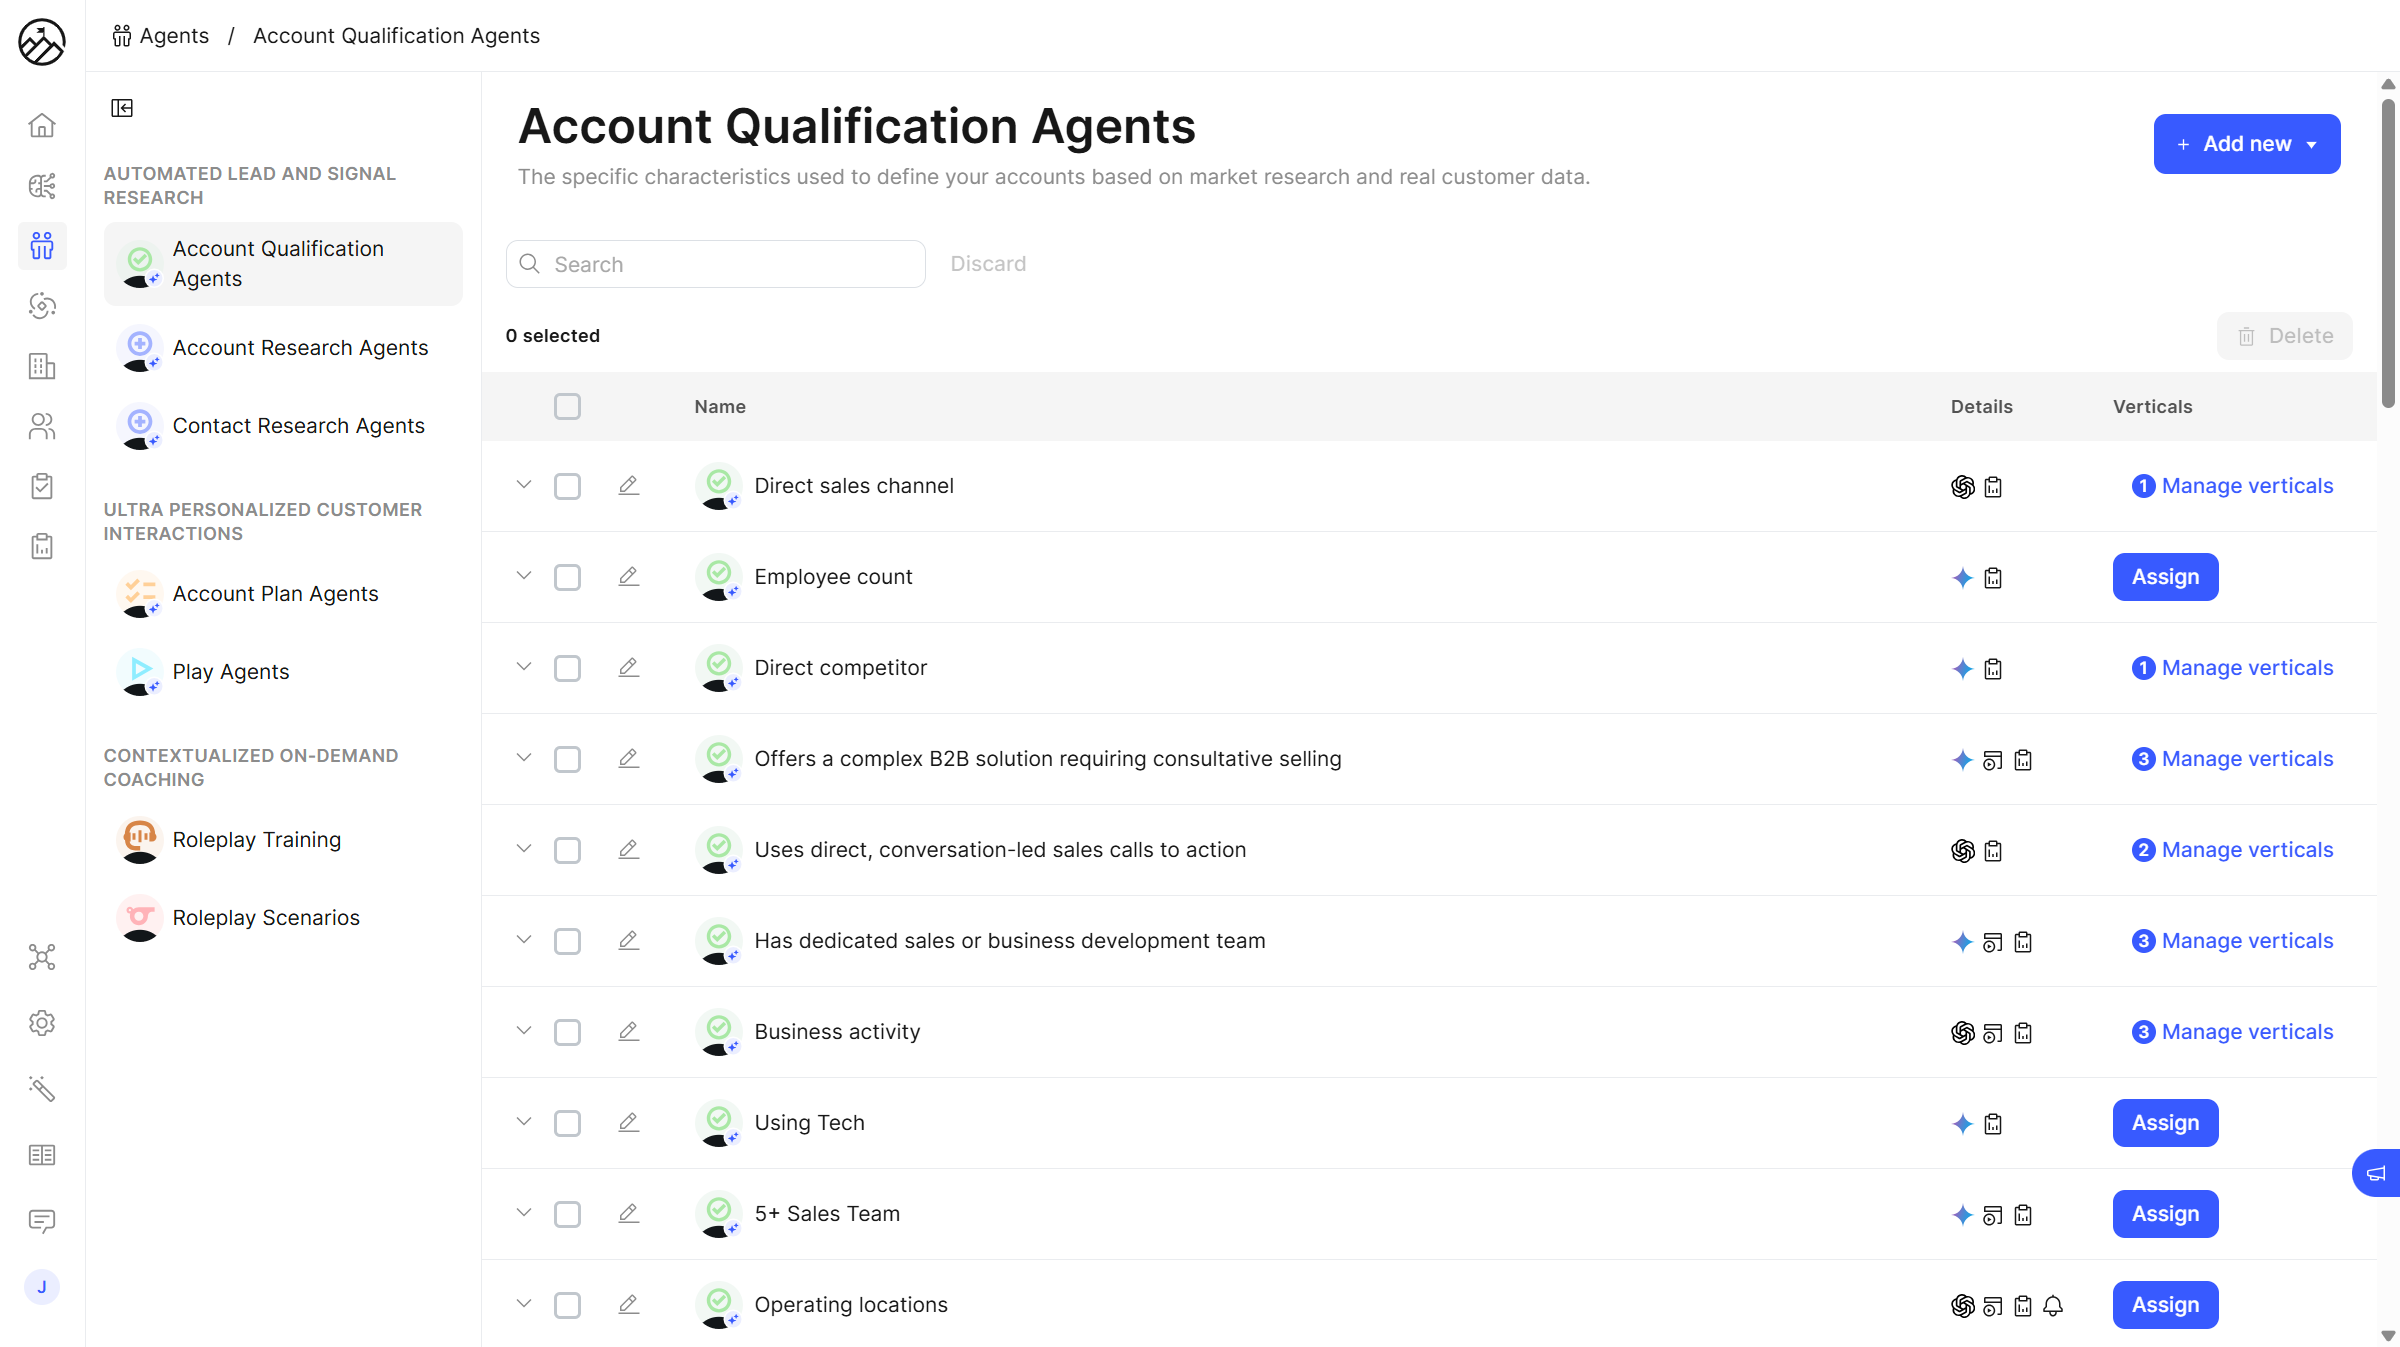This screenshot has height=1347, width=2400.
Task: Go to Roleplay Training section
Action: point(256,840)
